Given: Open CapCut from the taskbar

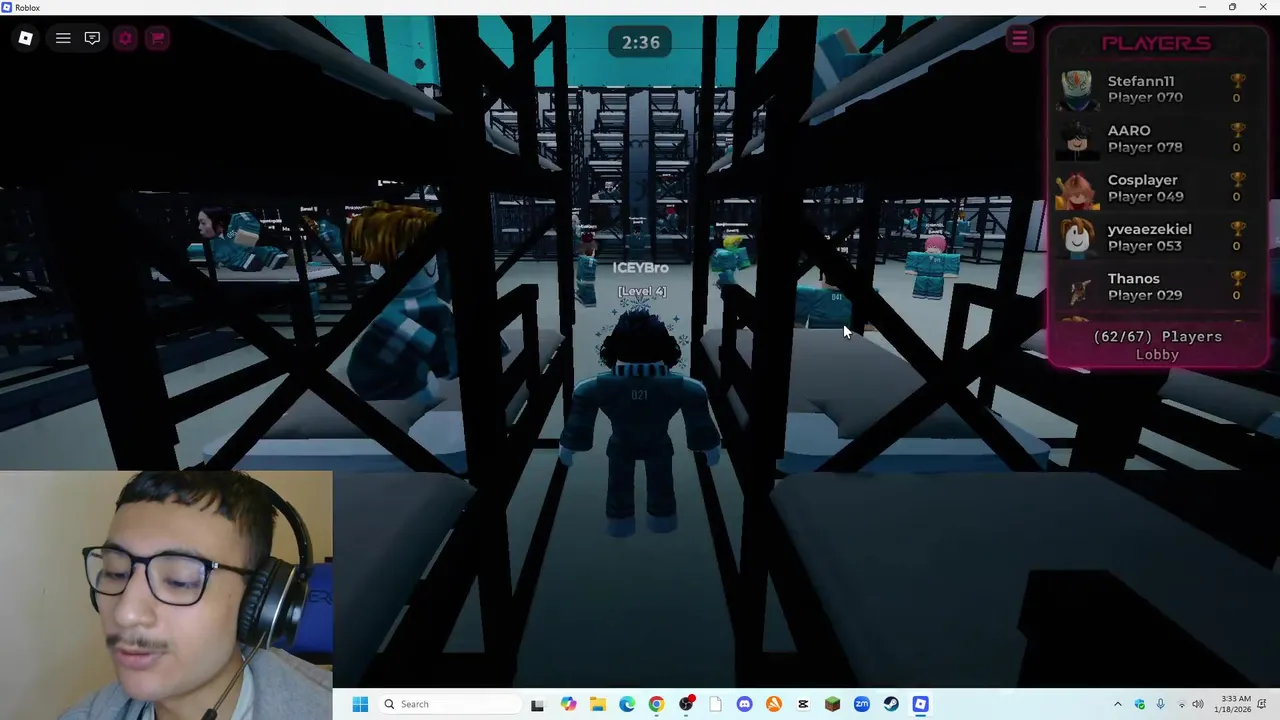Looking at the screenshot, I should [803, 704].
